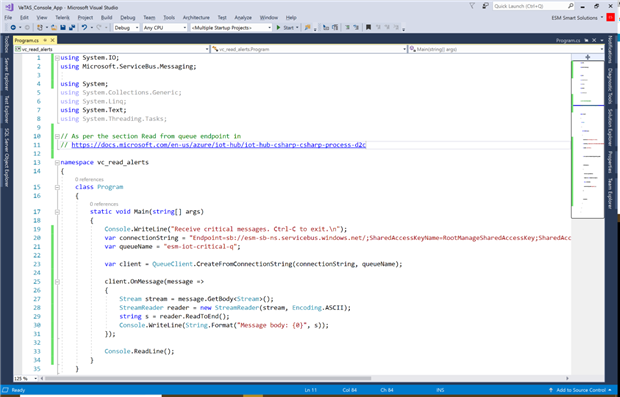Image resolution: width=620 pixels, height=397 pixels.
Task: Click the Send Feedback icon
Action: pos(485,6)
